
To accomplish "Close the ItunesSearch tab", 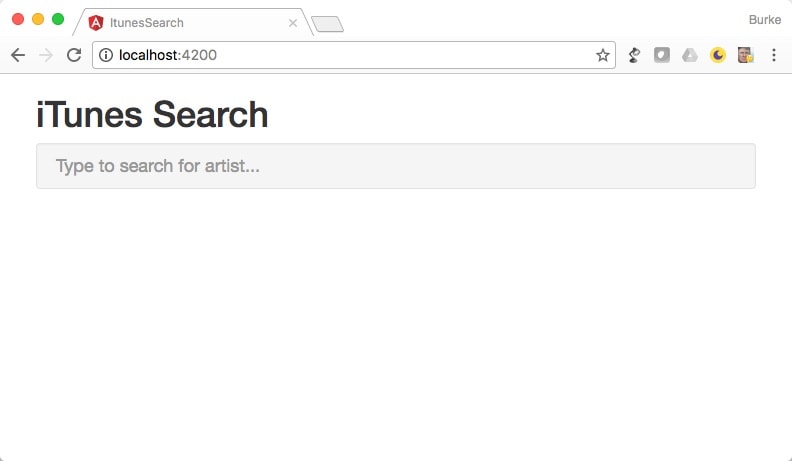I will [293, 23].
